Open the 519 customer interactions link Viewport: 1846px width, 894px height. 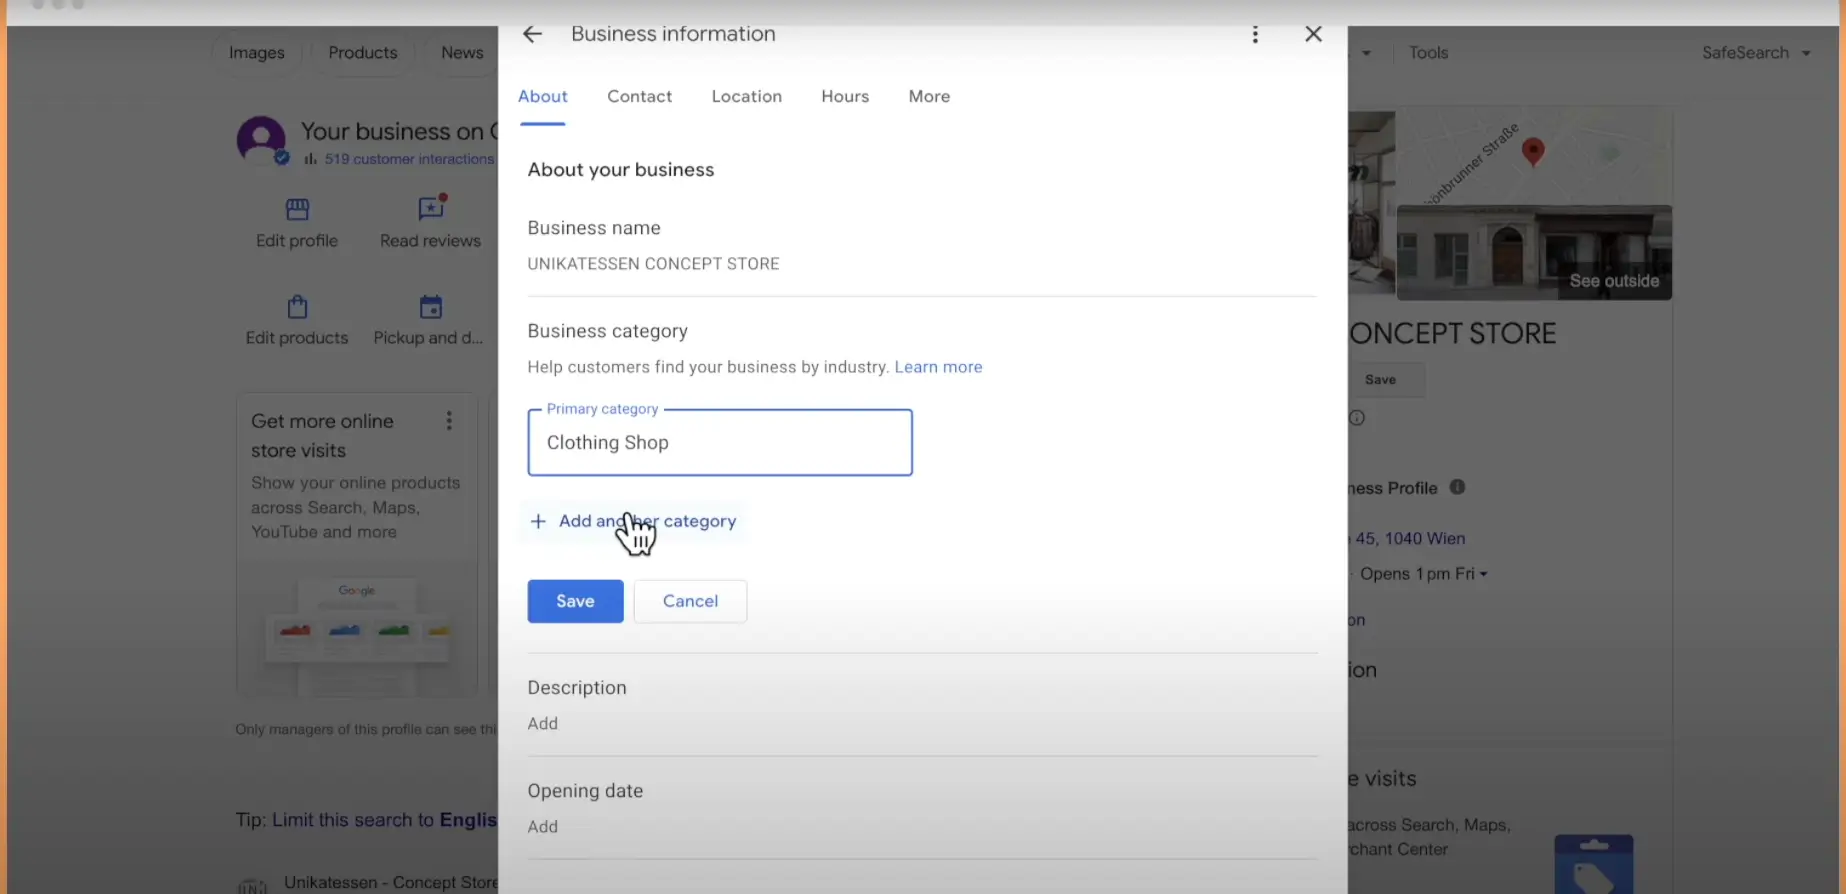[x=409, y=159]
